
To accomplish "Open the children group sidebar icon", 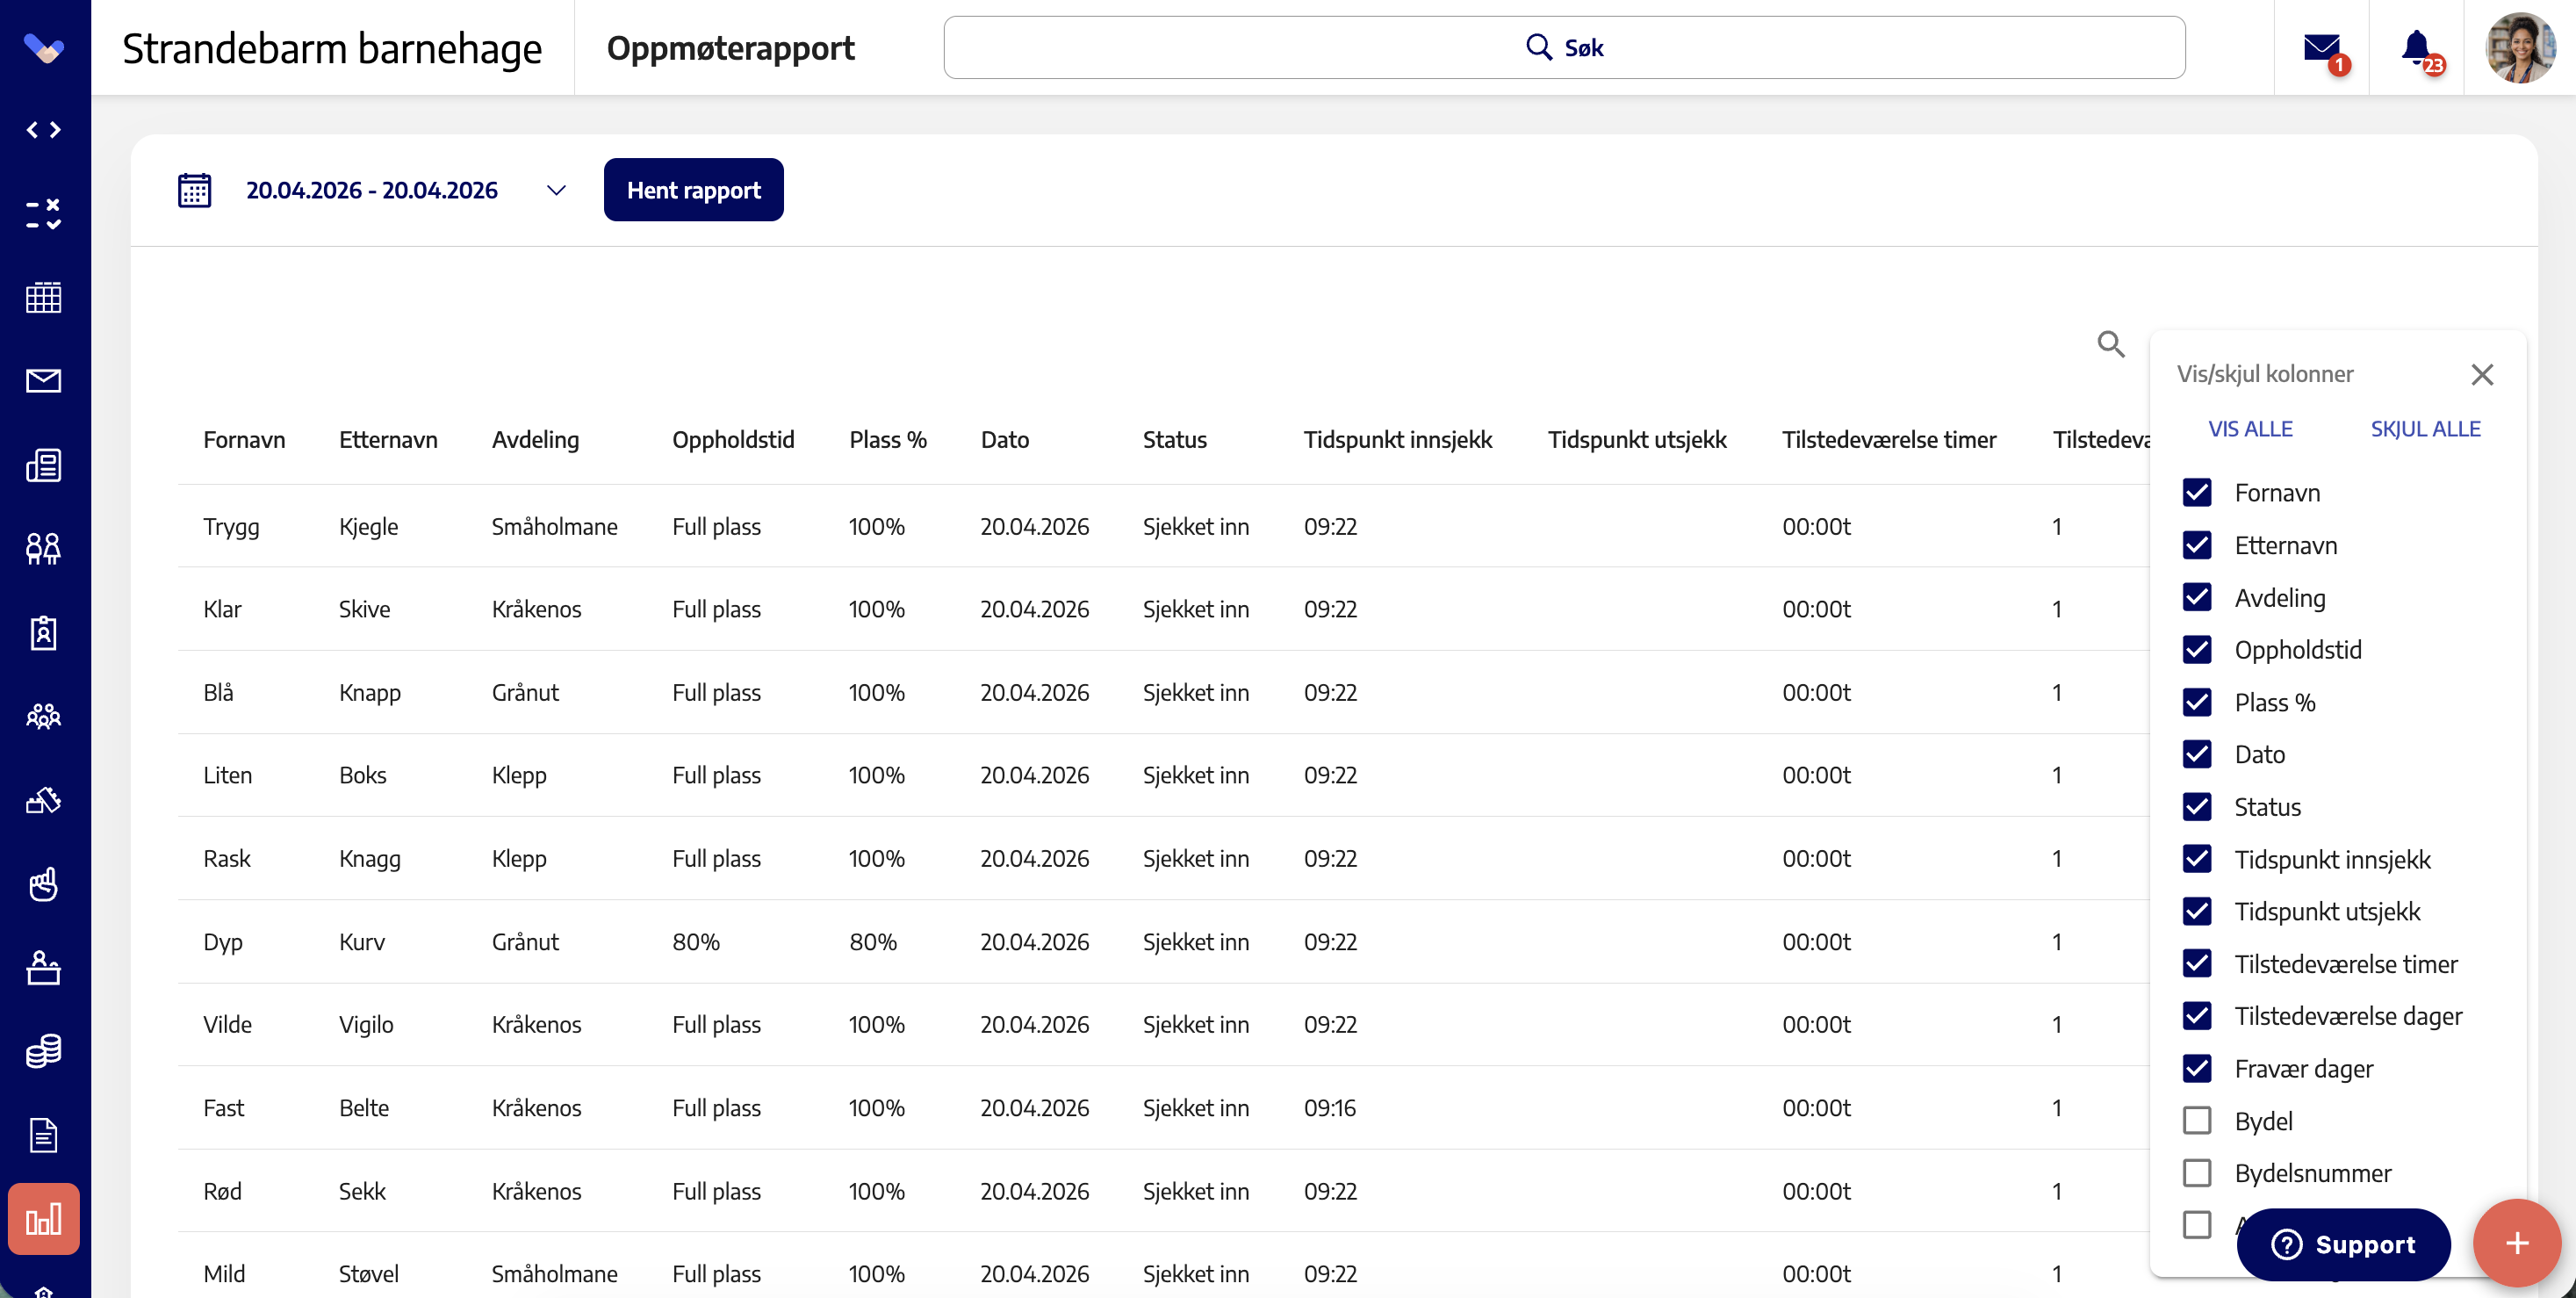I will click(x=43, y=716).
